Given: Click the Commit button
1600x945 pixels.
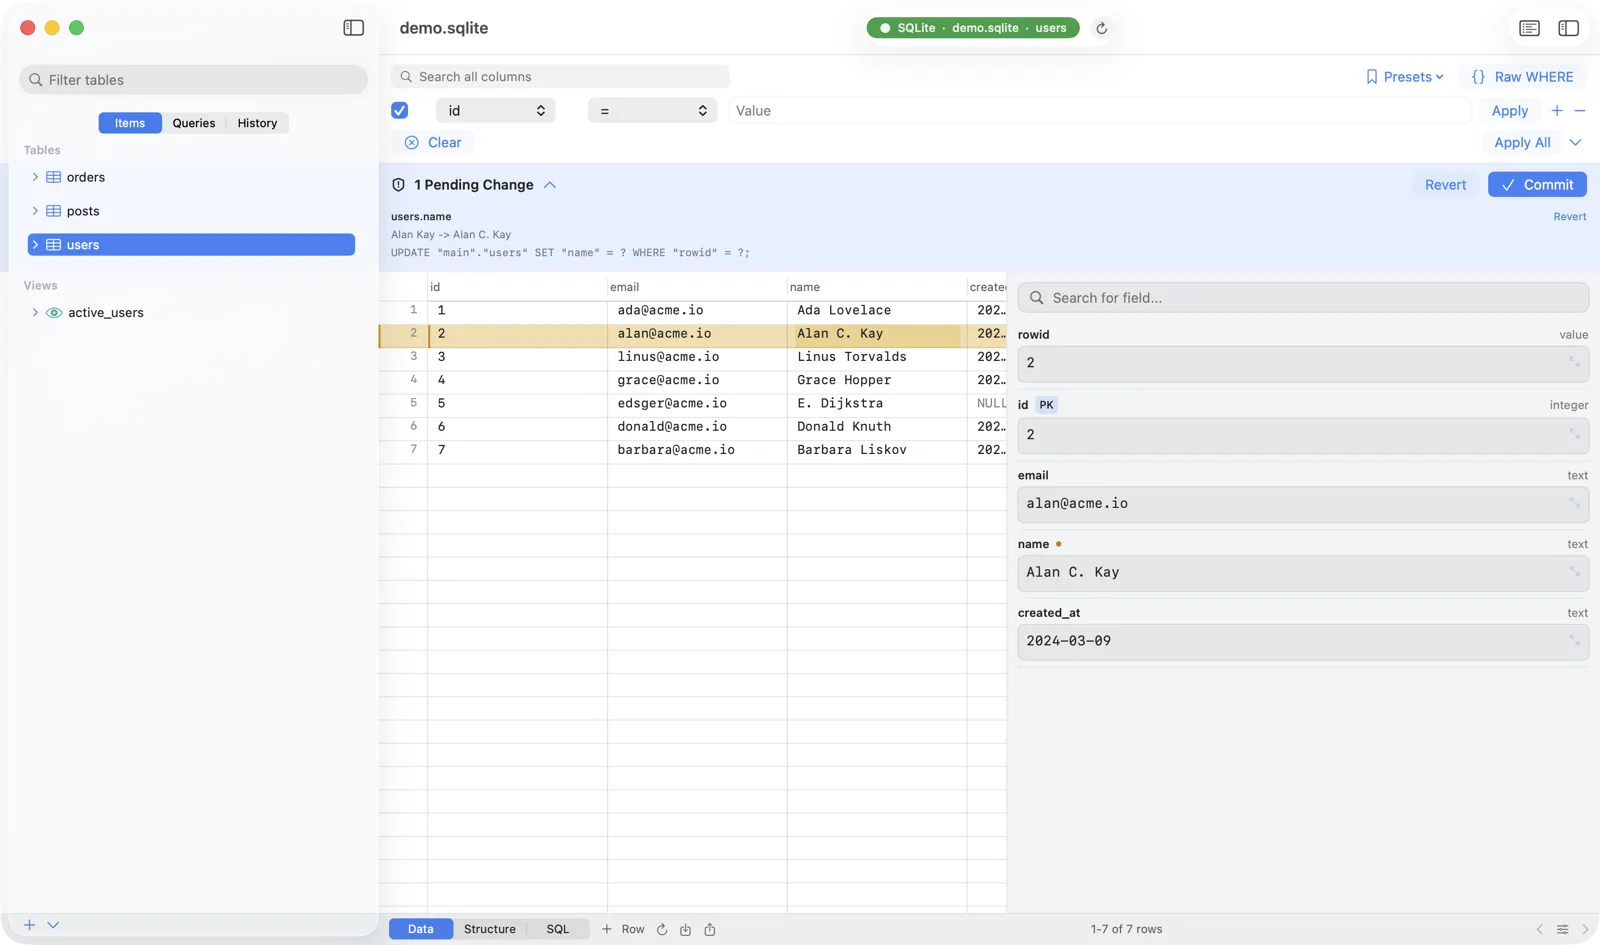Looking at the screenshot, I should [1537, 185].
